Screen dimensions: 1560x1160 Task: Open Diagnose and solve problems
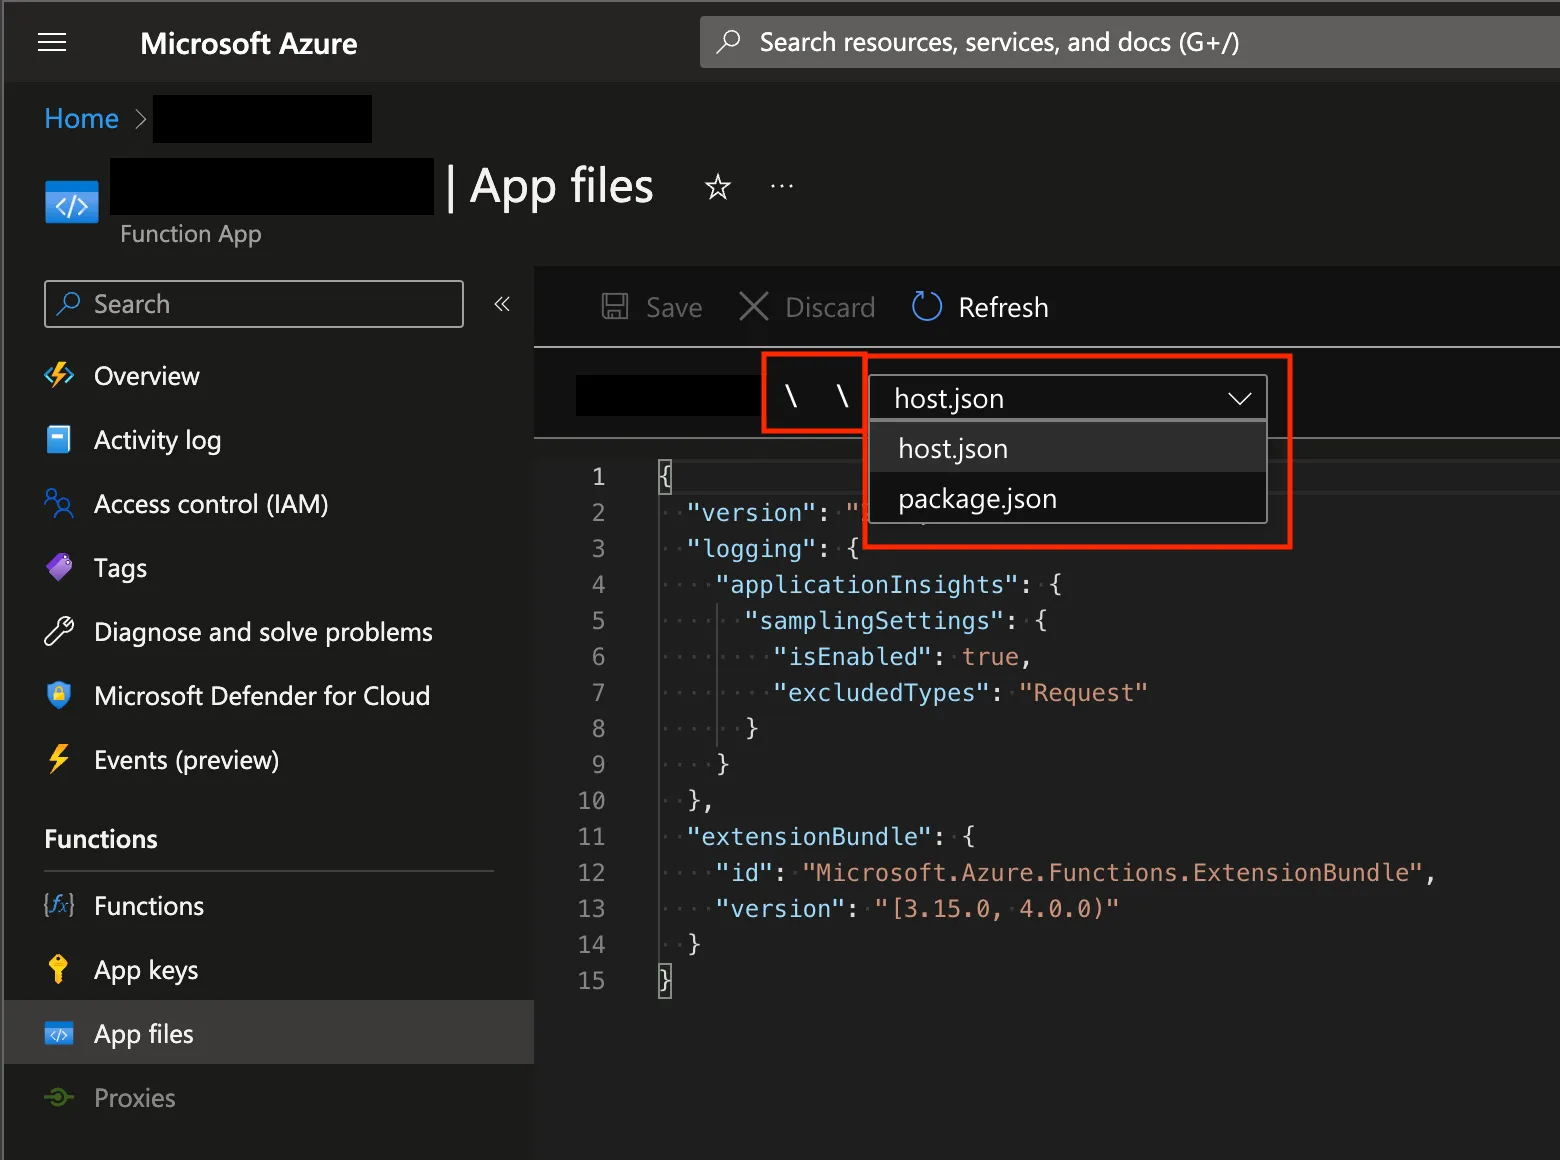coord(262,632)
